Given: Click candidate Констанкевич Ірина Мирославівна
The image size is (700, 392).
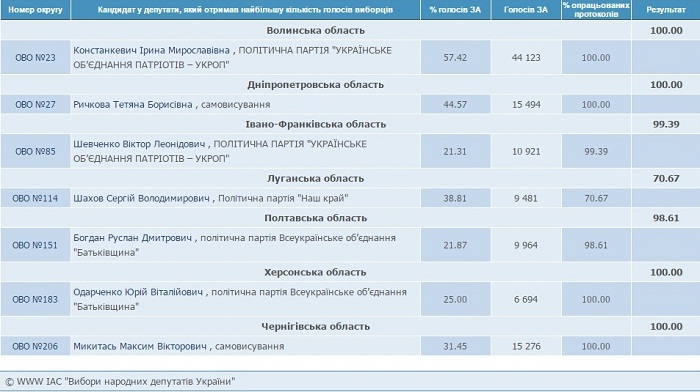Looking at the screenshot, I should [x=151, y=50].
